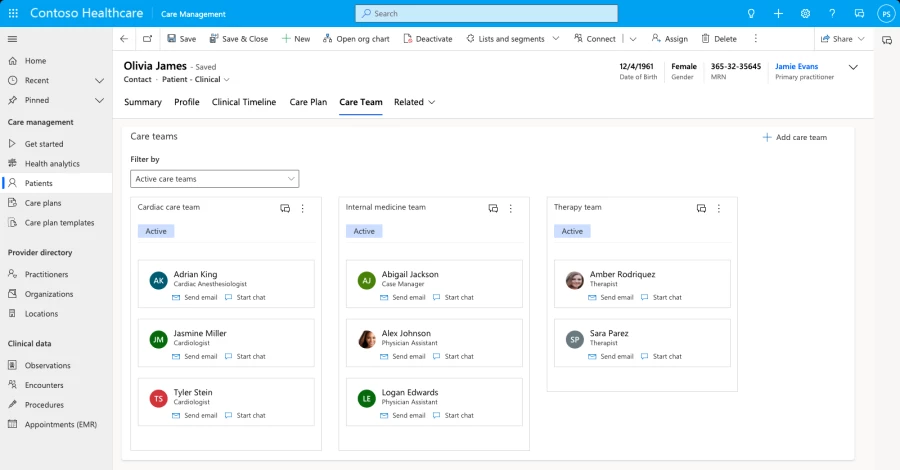The height and width of the screenshot is (470, 900).
Task: Open chat for Therapy team
Action: coord(701,208)
